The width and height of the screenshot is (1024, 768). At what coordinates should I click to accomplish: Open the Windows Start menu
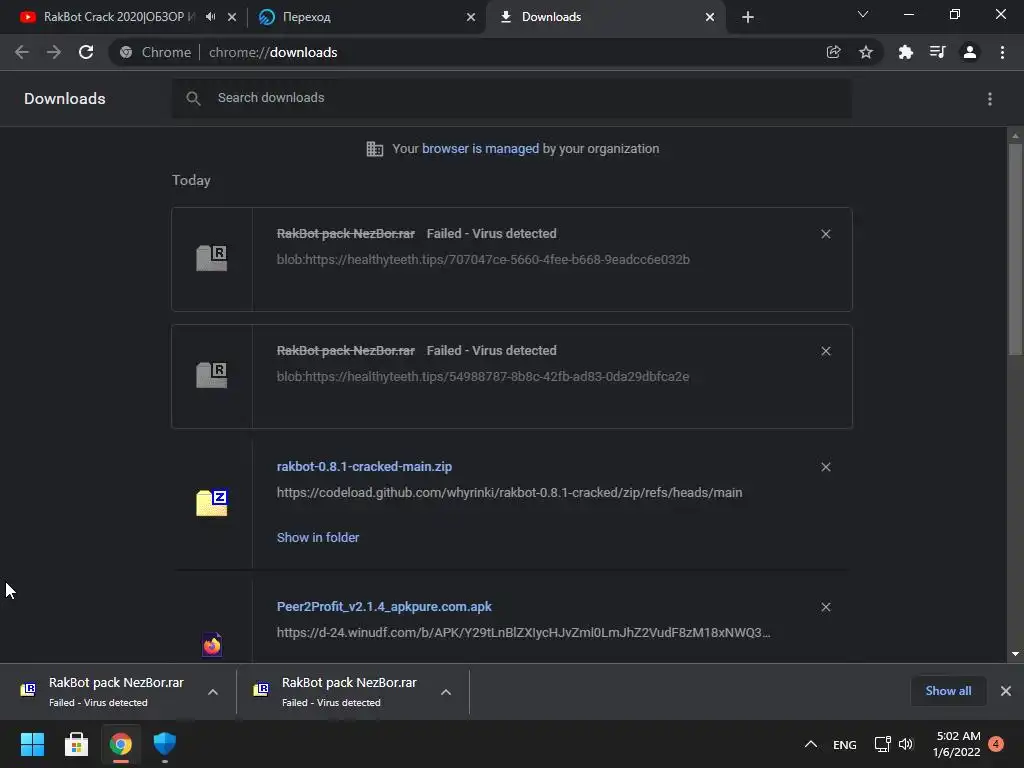coord(32,744)
